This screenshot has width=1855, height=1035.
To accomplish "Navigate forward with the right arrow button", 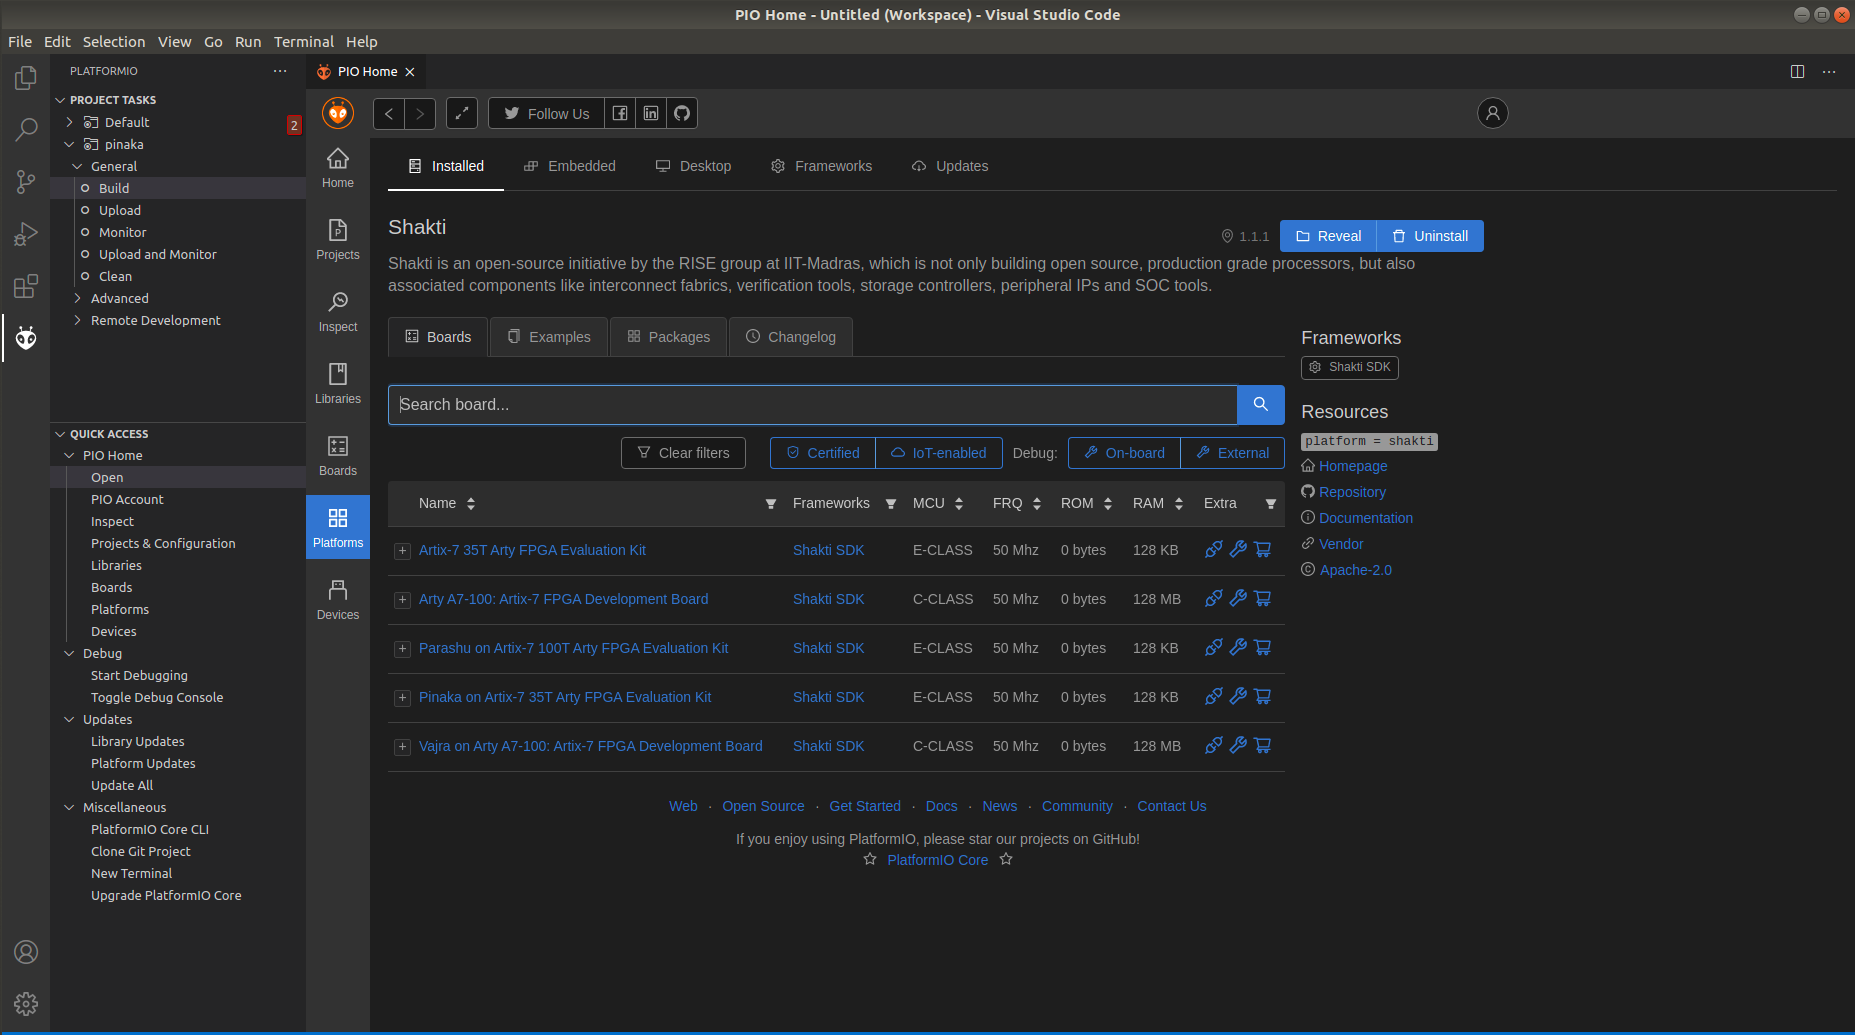I will point(421,114).
